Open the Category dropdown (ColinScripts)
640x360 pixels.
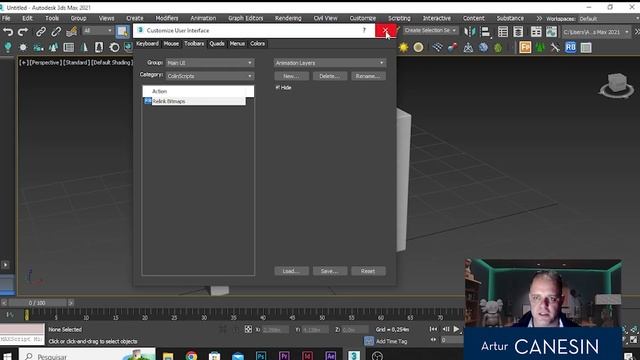[210, 76]
